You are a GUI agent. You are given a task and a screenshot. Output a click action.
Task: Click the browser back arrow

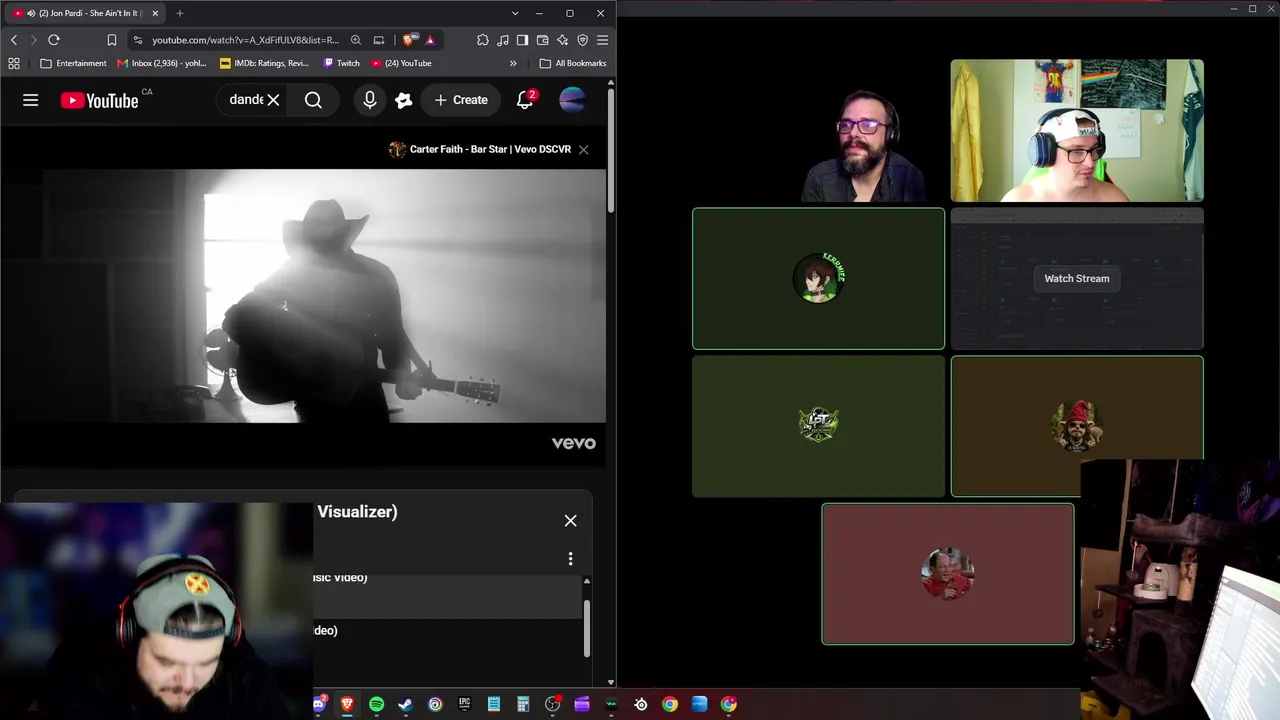click(14, 40)
